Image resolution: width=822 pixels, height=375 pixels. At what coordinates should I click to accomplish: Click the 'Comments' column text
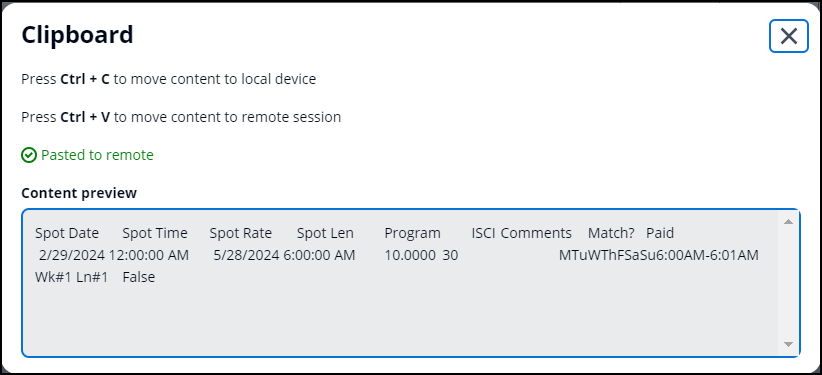536,233
